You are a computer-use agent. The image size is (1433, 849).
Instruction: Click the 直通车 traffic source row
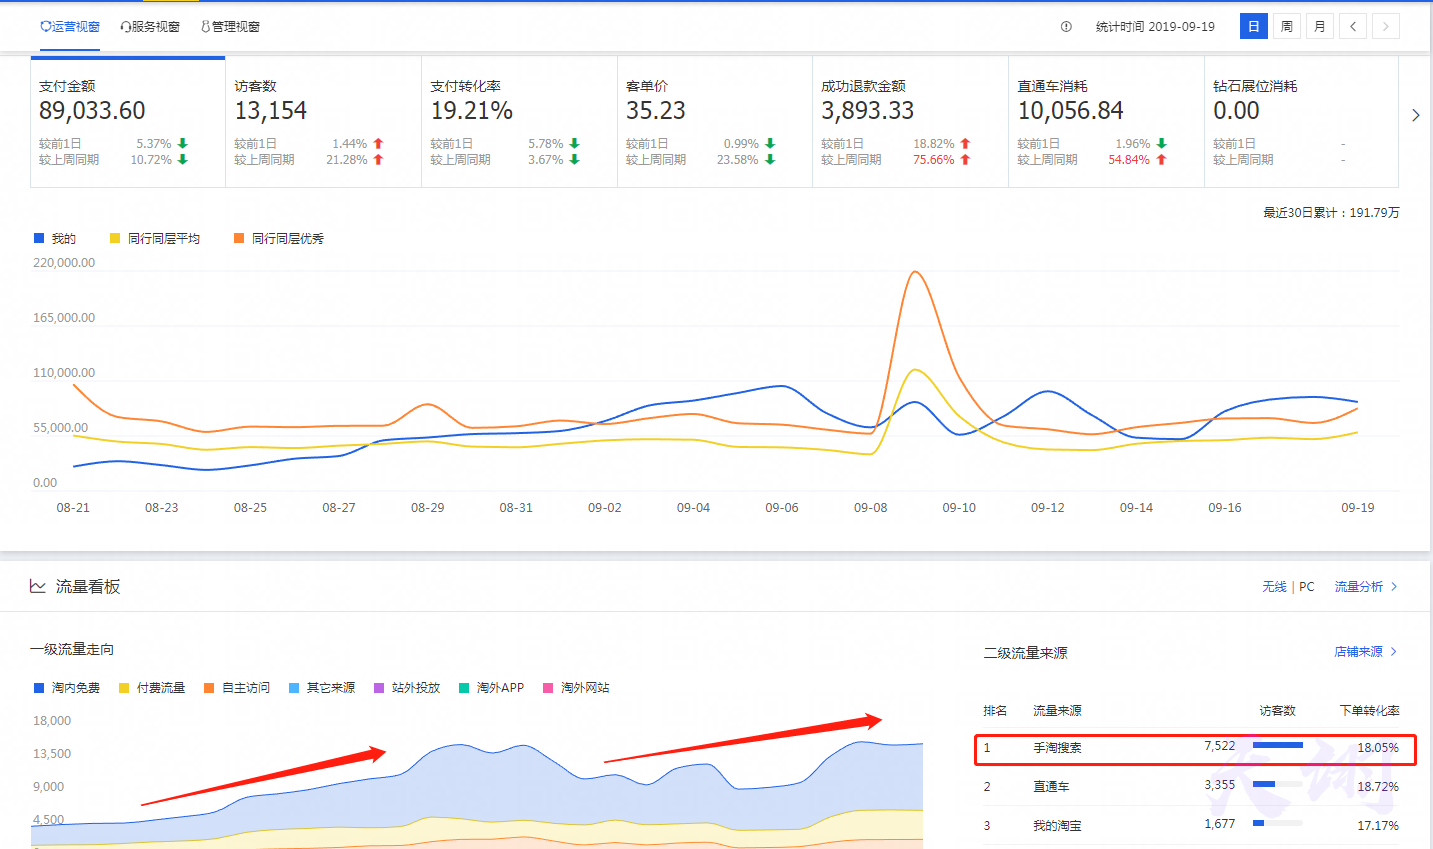[x=1191, y=787]
